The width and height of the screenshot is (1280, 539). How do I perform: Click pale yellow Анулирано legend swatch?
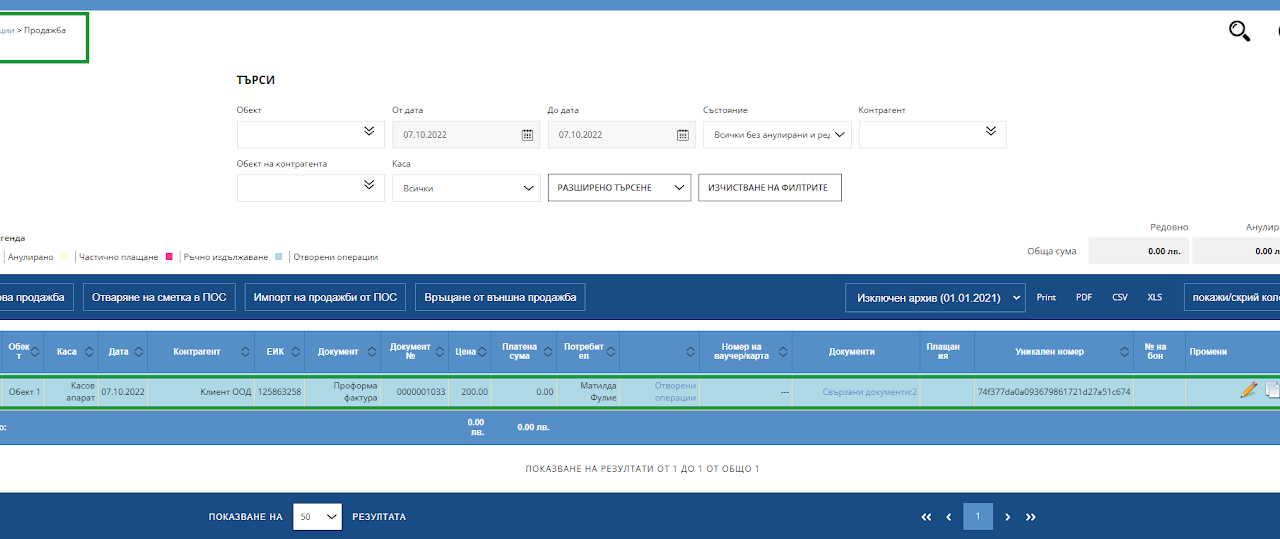(x=67, y=257)
